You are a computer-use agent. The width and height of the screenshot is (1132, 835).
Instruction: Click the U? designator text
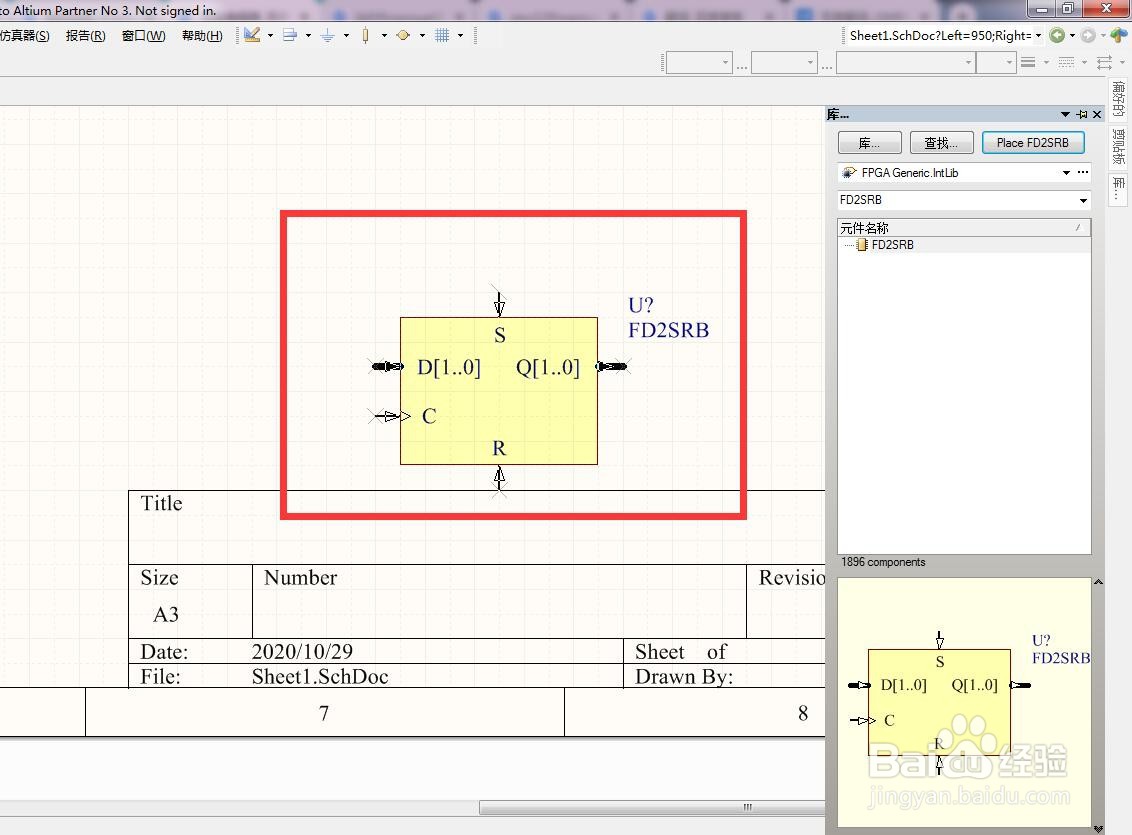[x=640, y=305]
